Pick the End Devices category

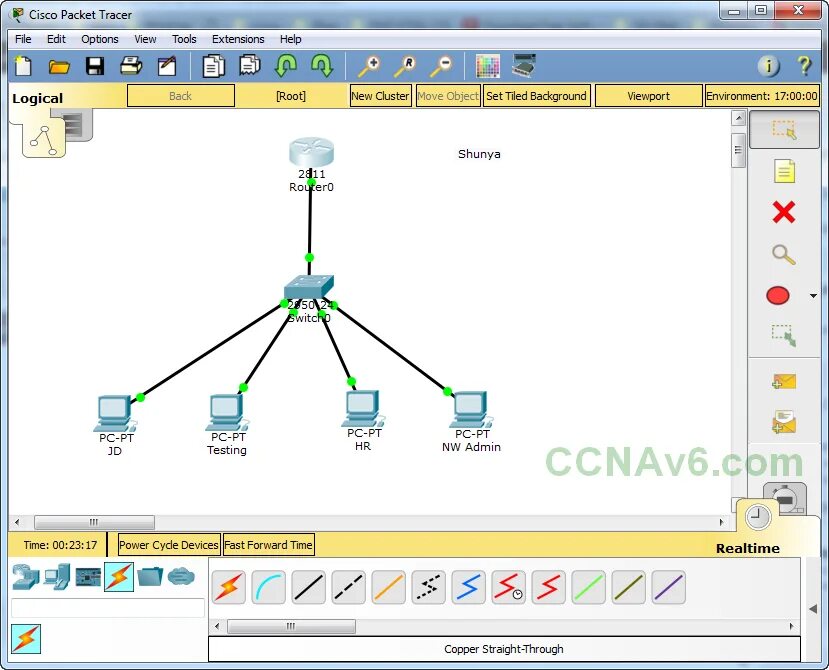coord(57,577)
